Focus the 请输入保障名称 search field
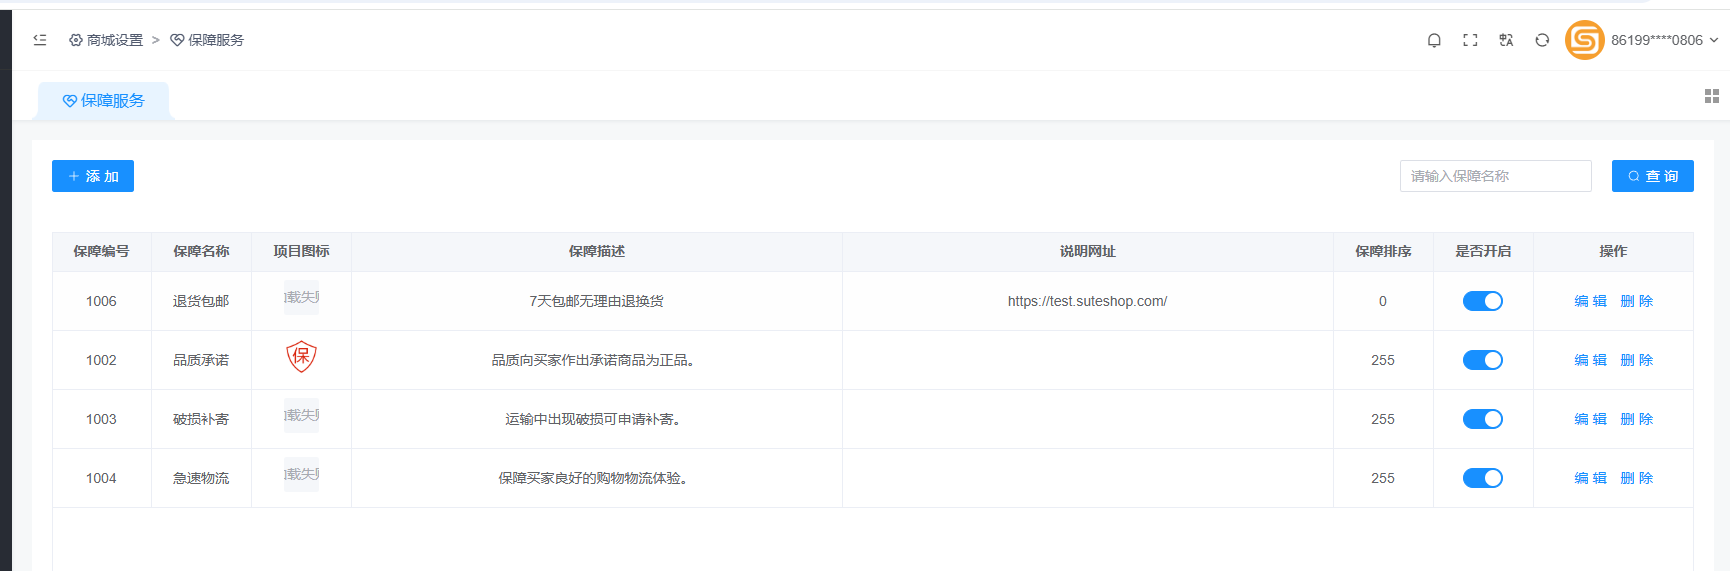1730x571 pixels. point(1495,176)
